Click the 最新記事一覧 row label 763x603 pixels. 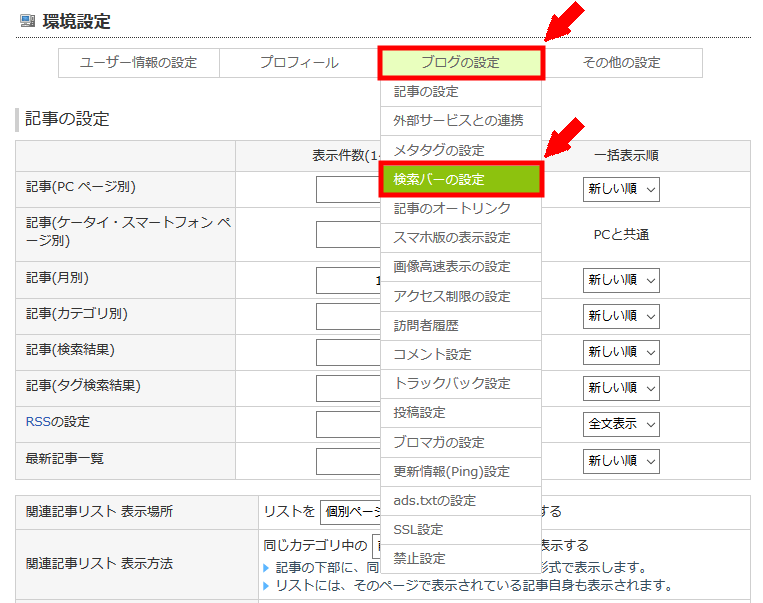click(x=65, y=458)
